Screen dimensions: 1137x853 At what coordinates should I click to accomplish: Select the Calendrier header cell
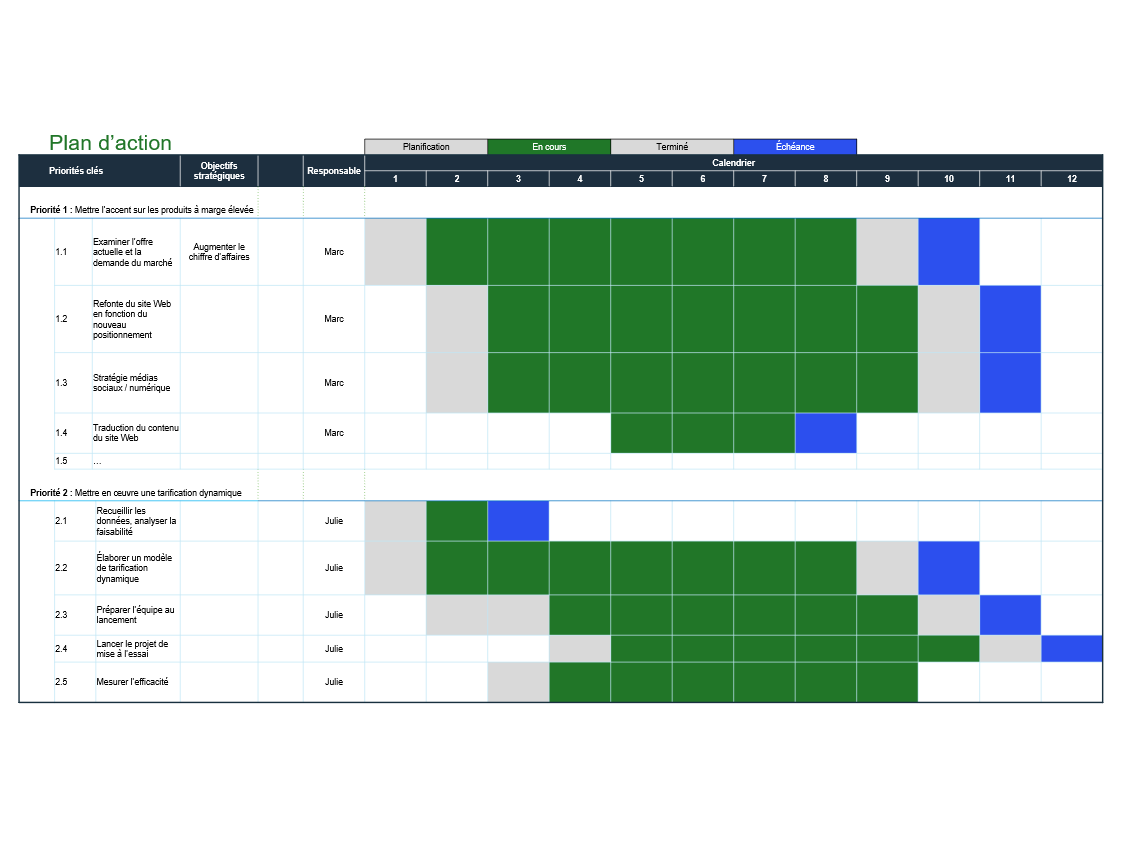pos(733,162)
